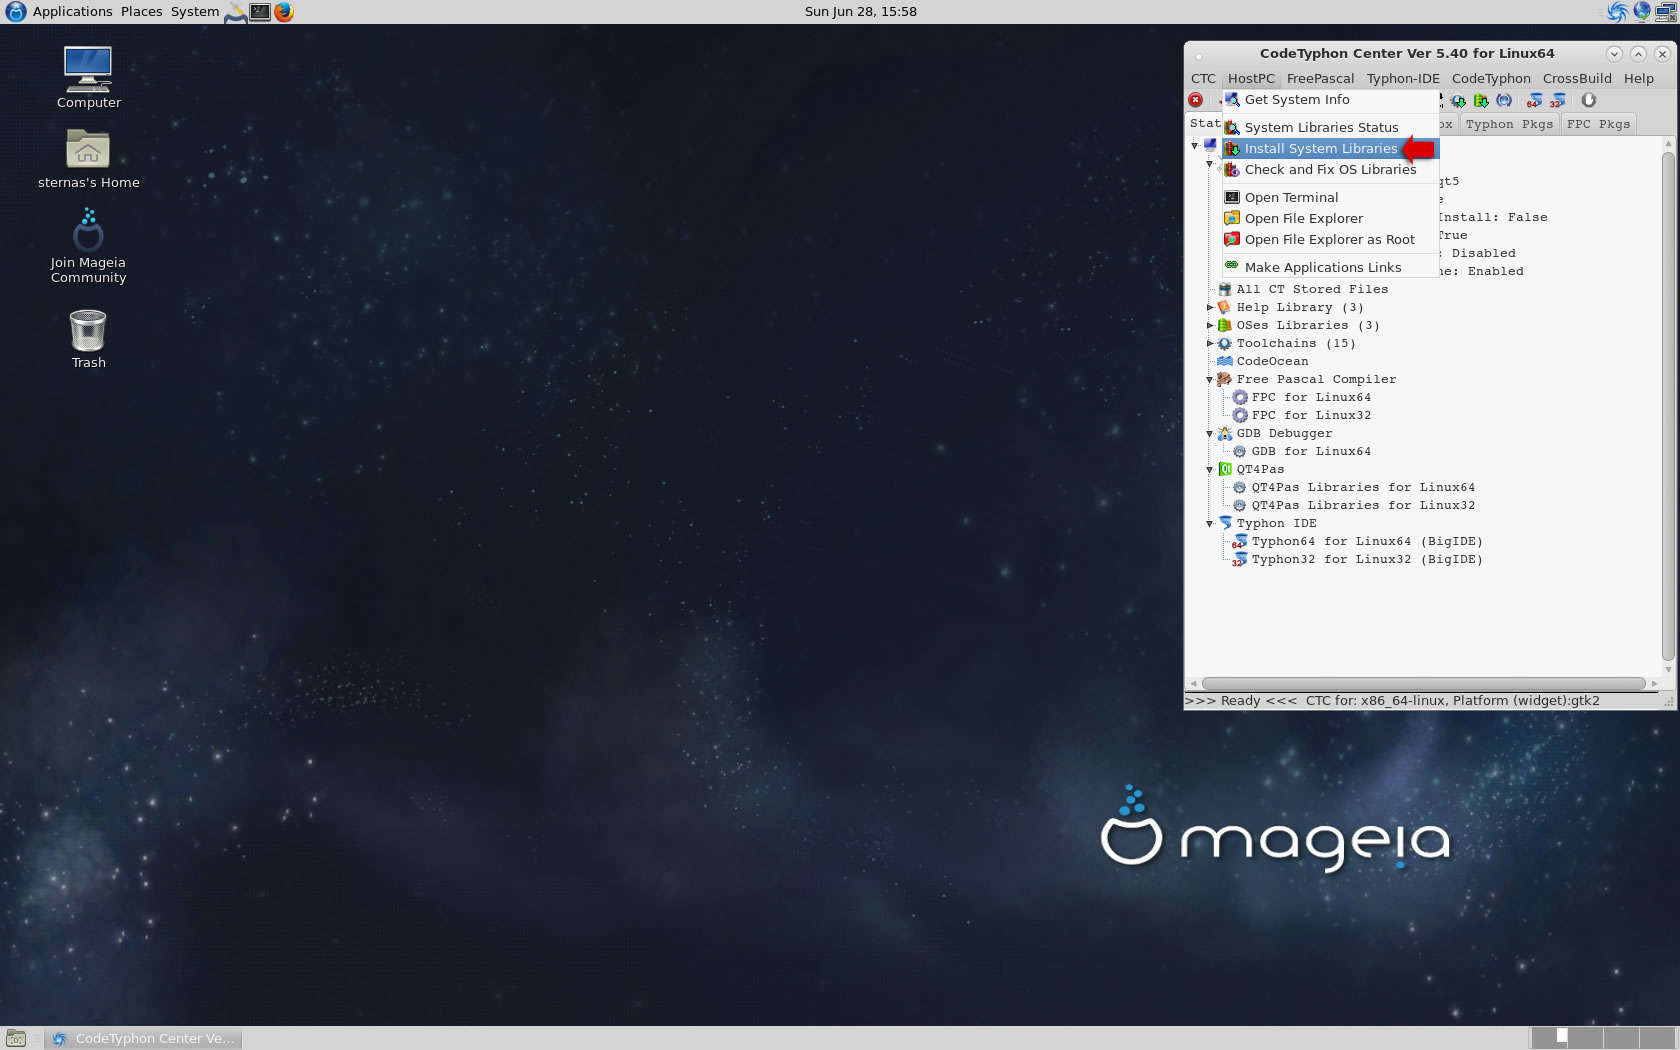Click the GDB Debugger bug icon
This screenshot has height=1050, width=1680.
1225,433
